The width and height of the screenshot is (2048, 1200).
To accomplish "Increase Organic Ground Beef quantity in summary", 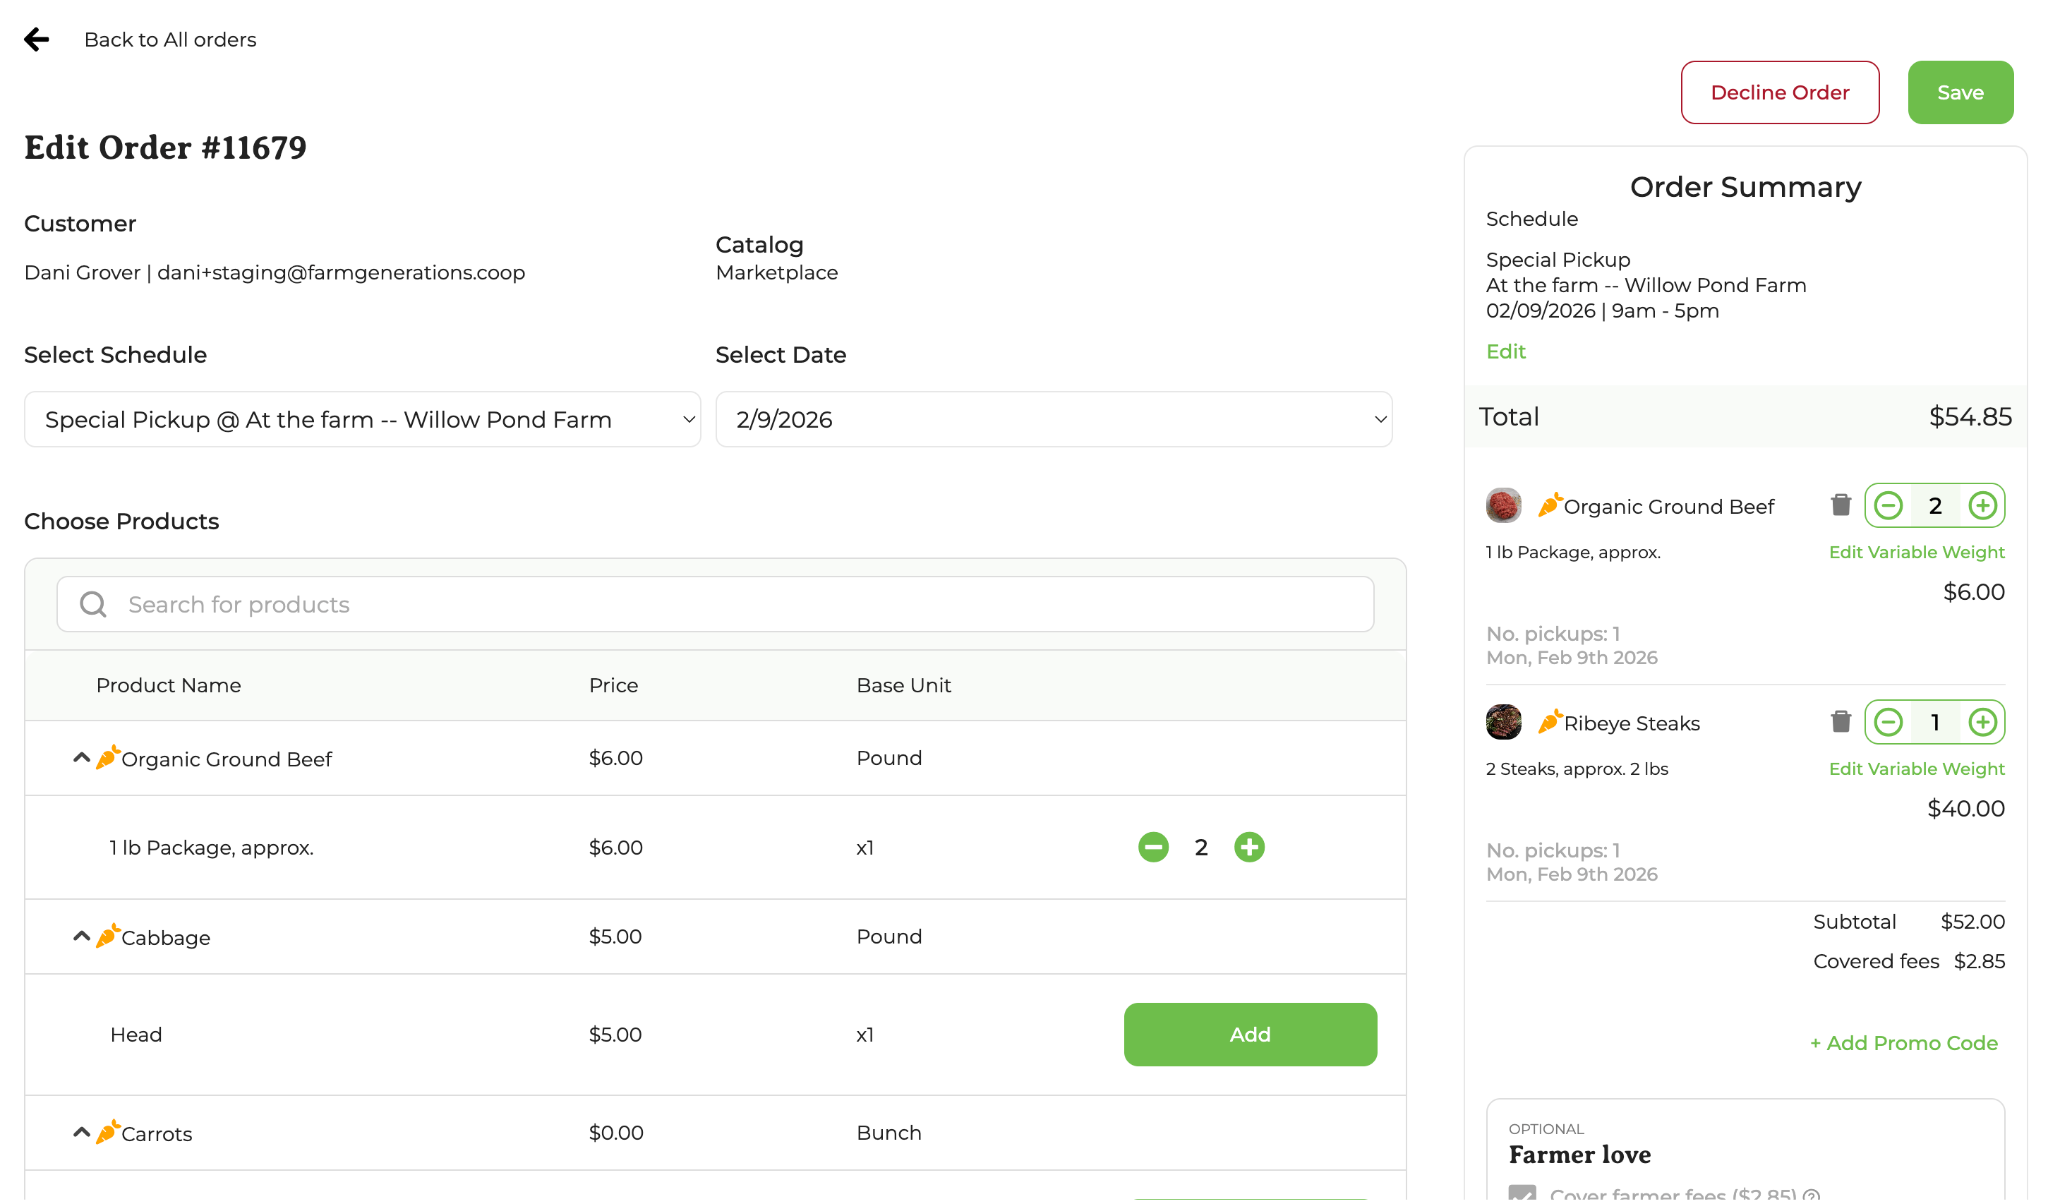I will [1982, 506].
